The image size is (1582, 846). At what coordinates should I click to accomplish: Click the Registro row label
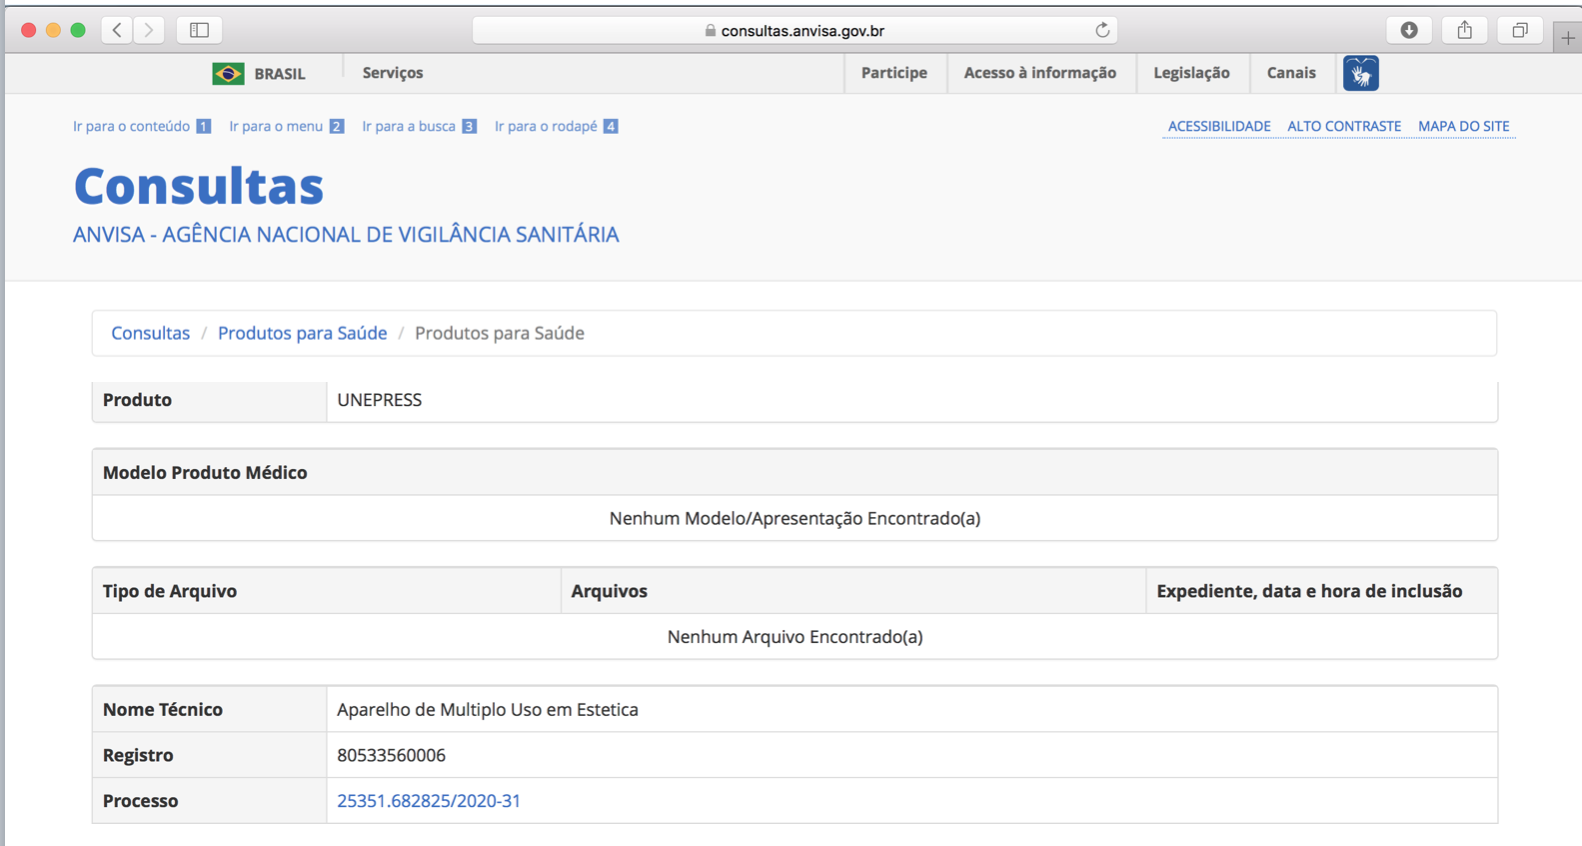(x=138, y=755)
